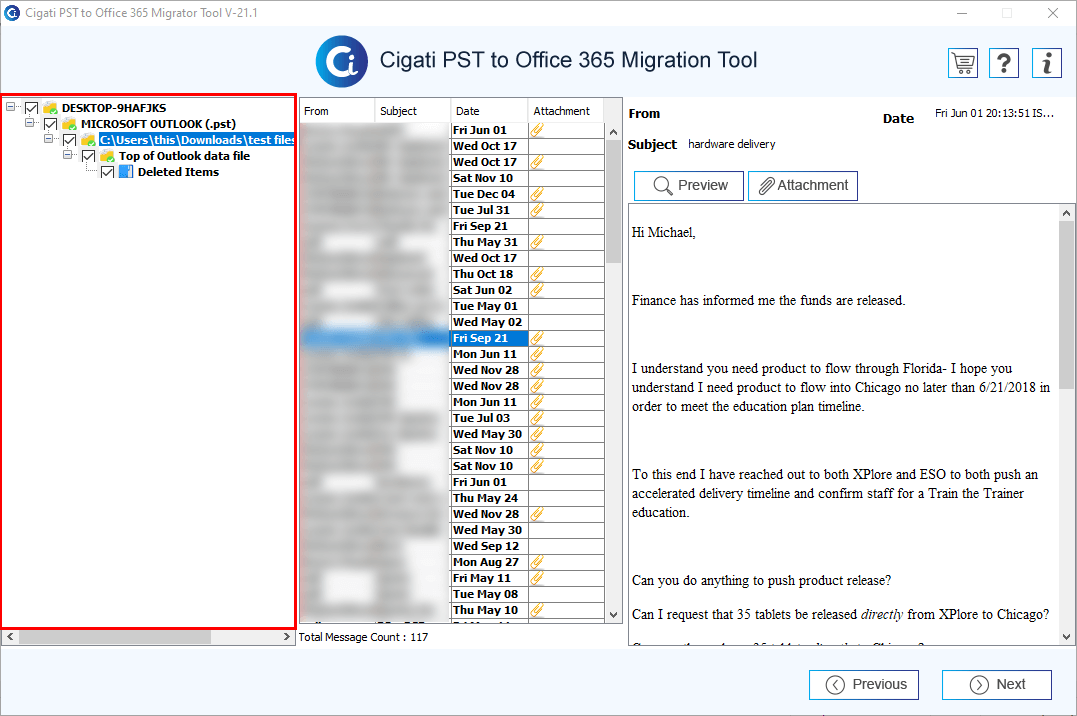This screenshot has height=716, width=1077.
Task: Collapse the DESKTOP-9HAFJKS tree node
Action: pyautogui.click(x=10, y=107)
